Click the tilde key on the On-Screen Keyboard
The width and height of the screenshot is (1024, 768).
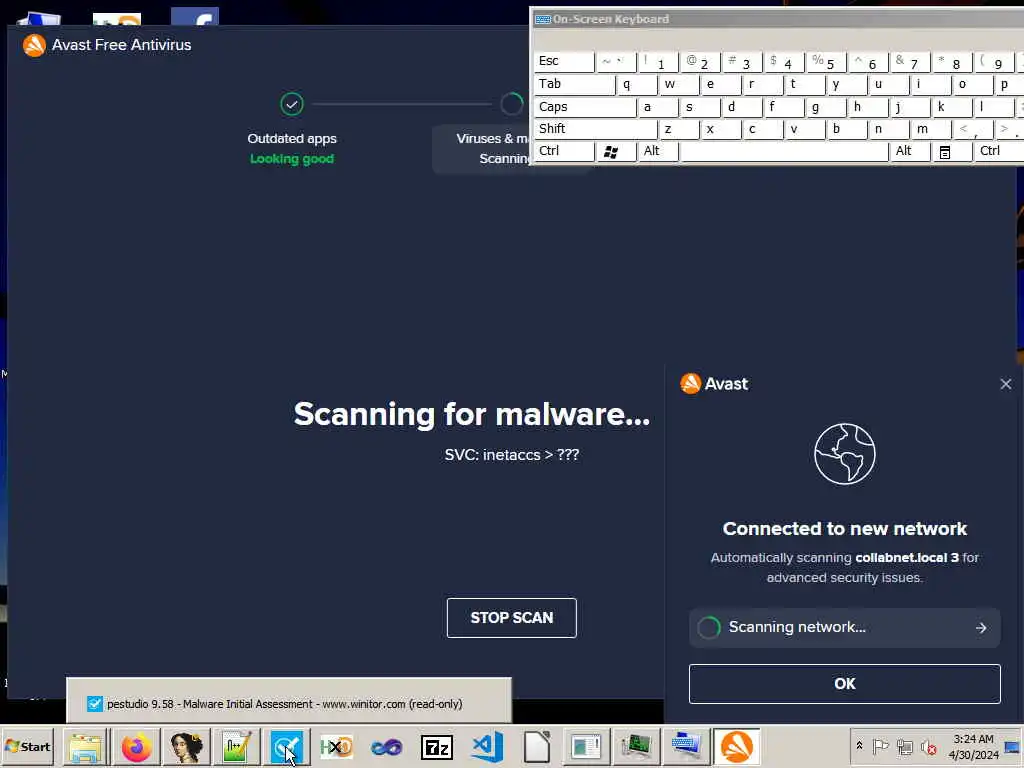[x=616, y=61]
